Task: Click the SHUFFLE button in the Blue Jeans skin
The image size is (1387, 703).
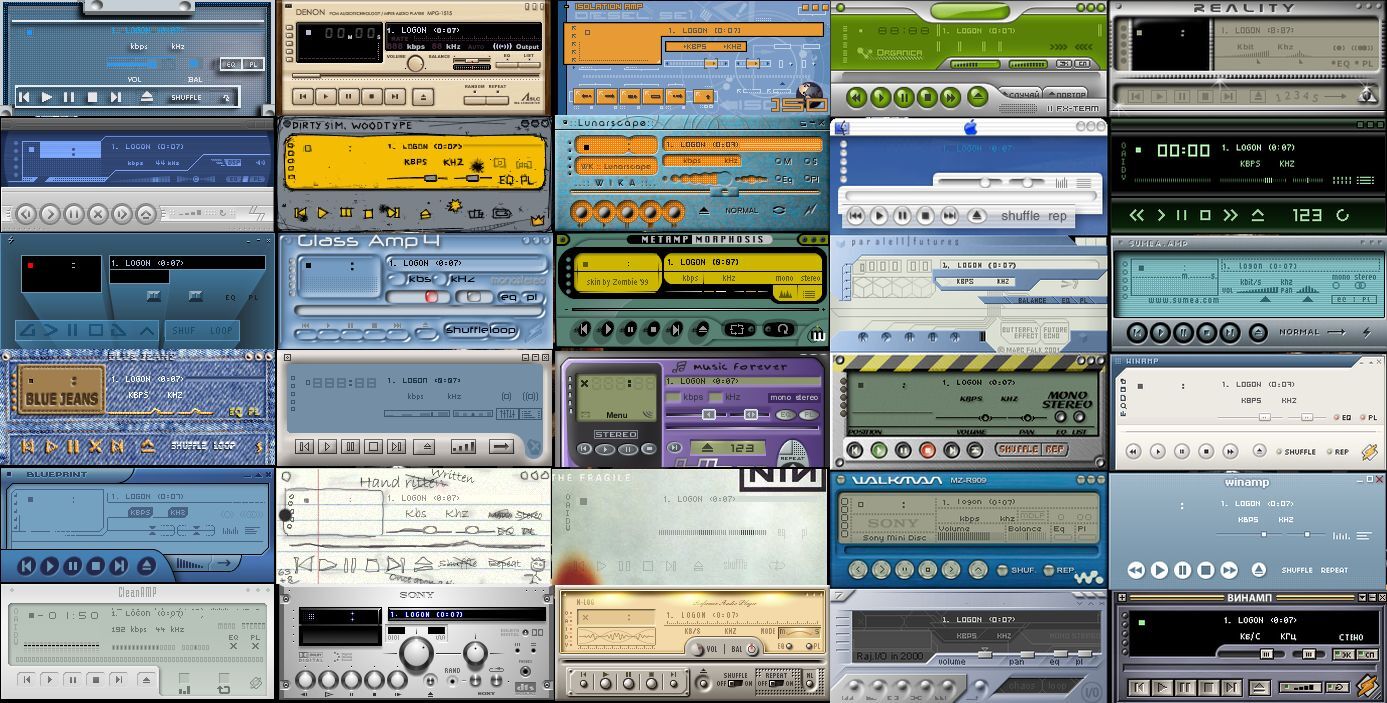Action: click(x=188, y=446)
